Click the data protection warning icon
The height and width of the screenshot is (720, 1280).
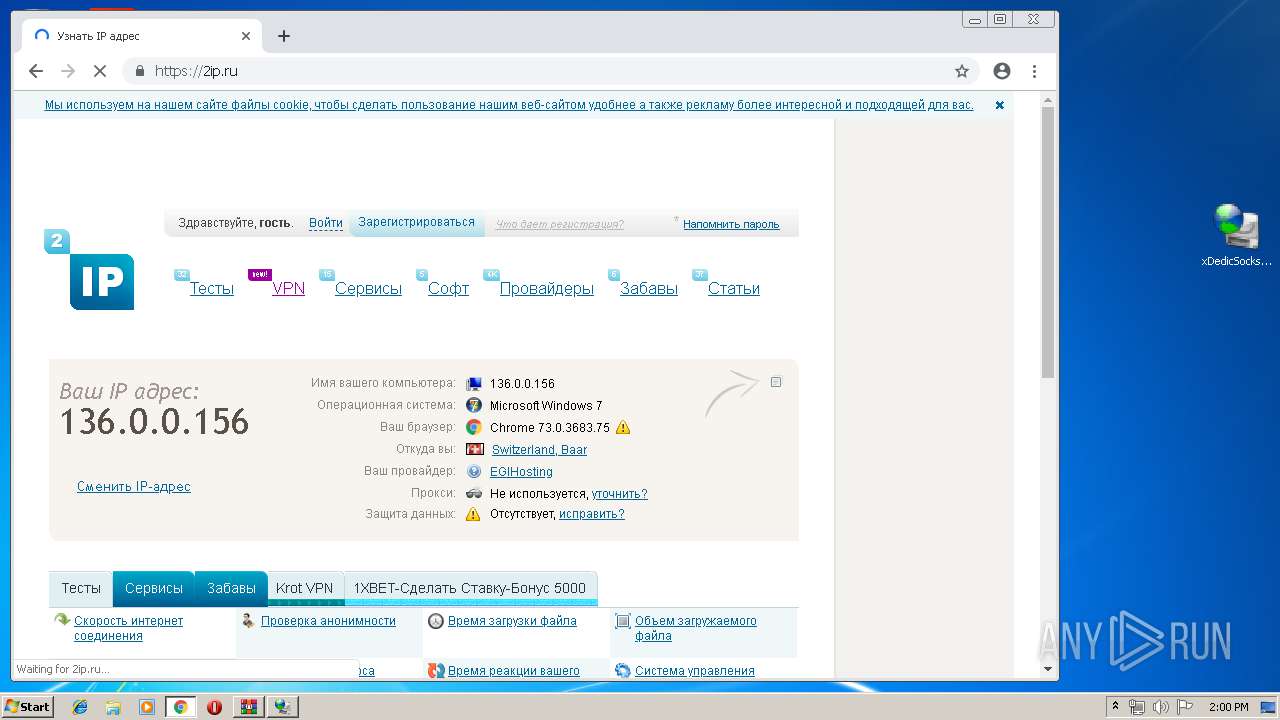(x=474, y=514)
